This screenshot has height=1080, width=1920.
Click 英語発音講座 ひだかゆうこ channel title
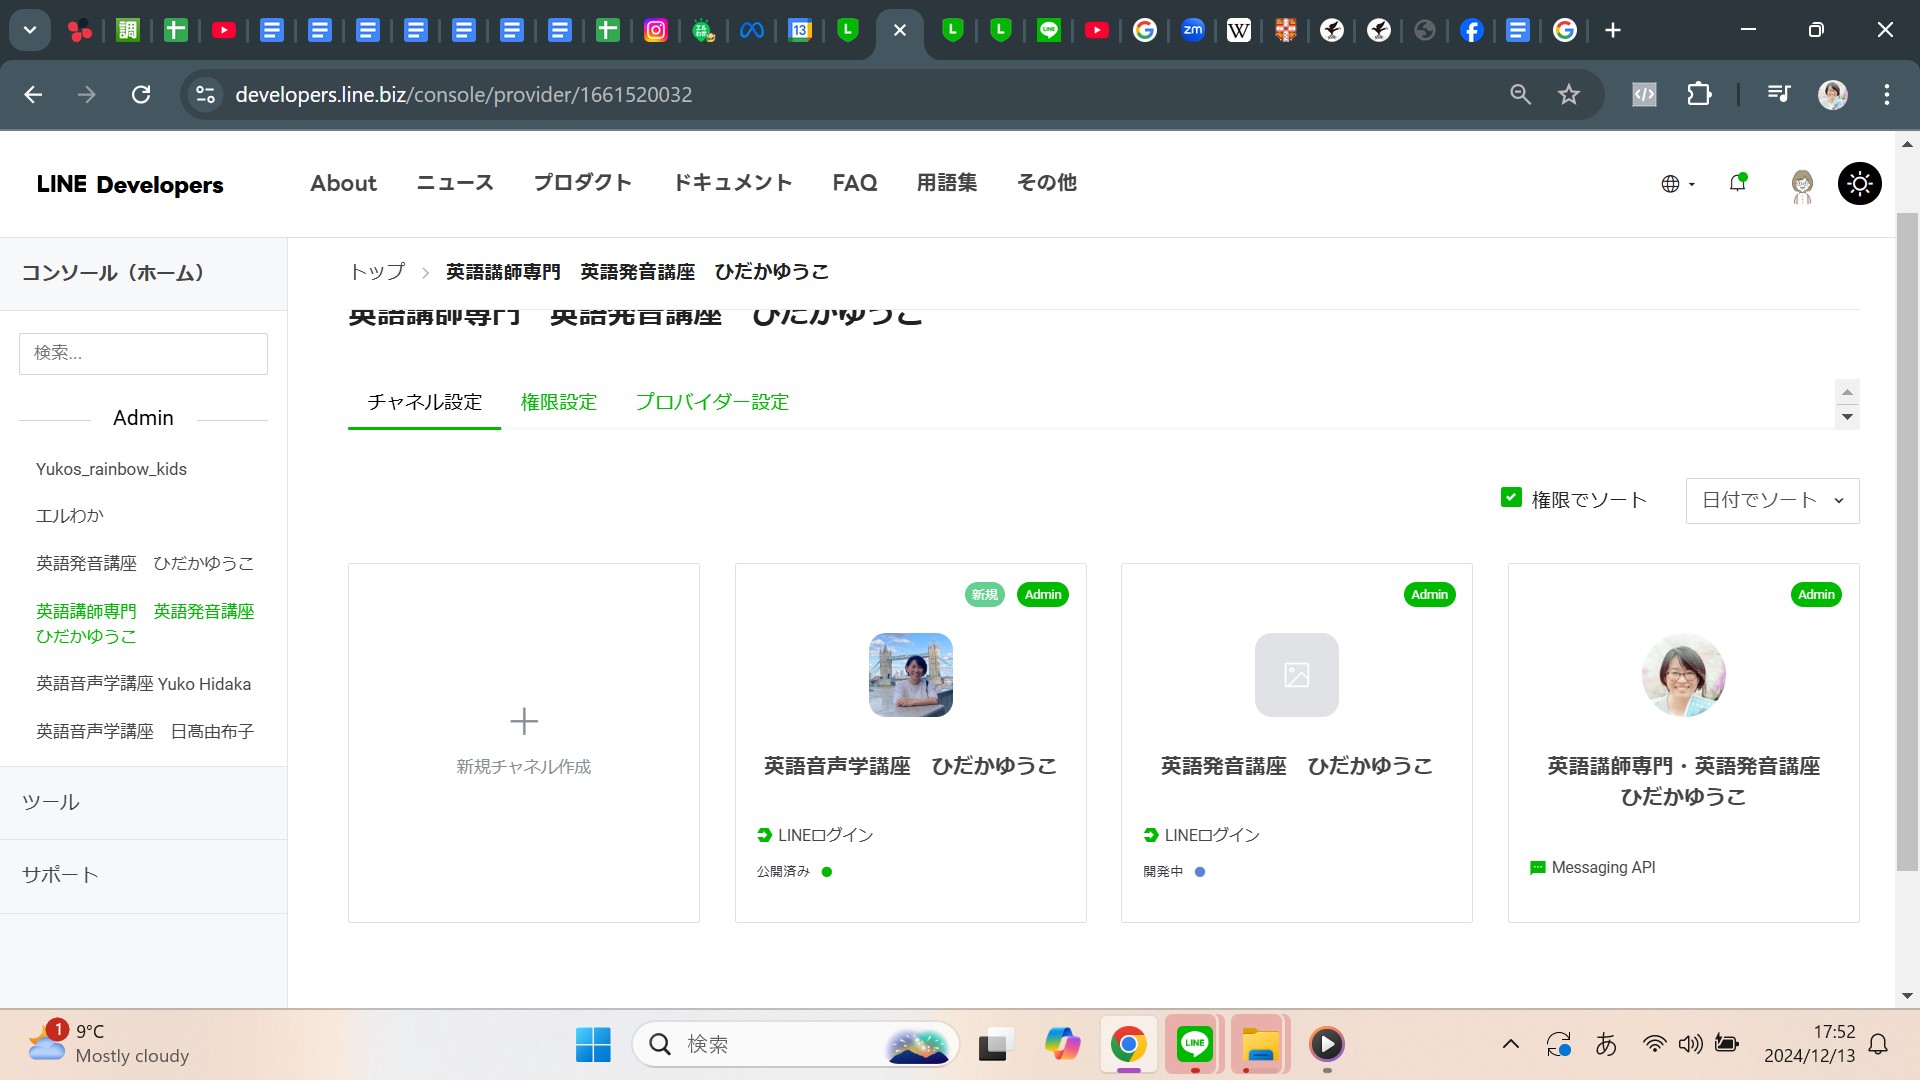tap(1297, 766)
